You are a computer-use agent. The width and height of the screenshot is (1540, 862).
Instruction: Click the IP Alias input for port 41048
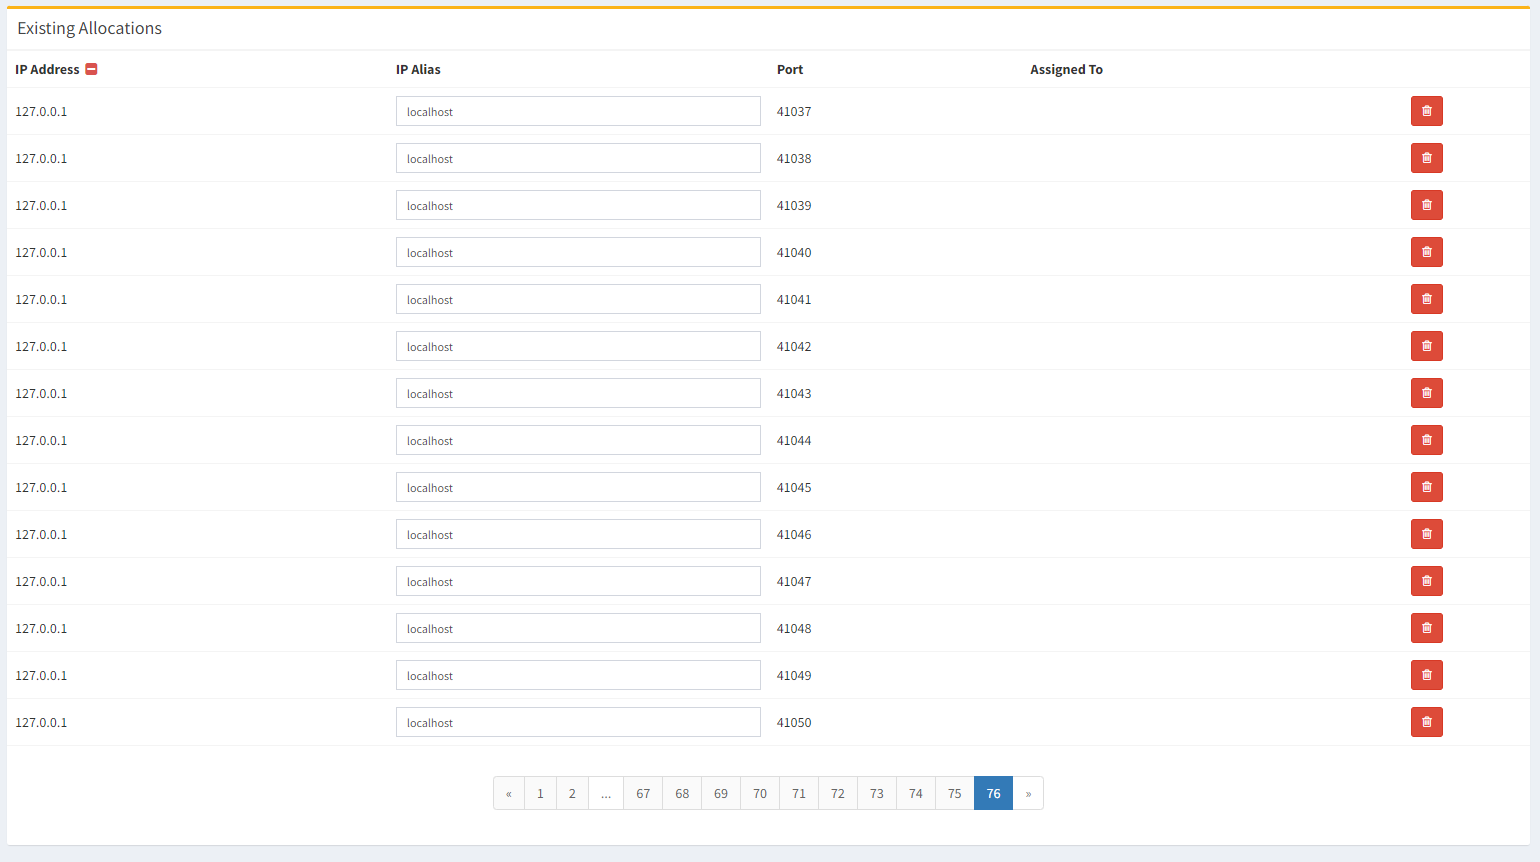click(x=578, y=628)
